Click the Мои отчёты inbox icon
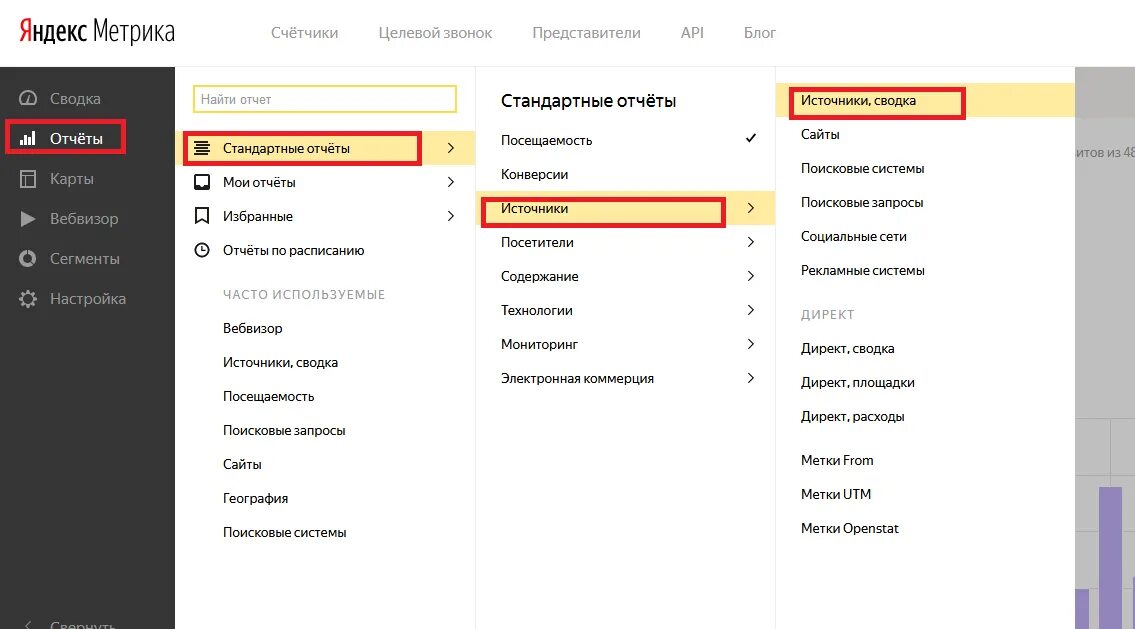1135x629 pixels. tap(202, 182)
